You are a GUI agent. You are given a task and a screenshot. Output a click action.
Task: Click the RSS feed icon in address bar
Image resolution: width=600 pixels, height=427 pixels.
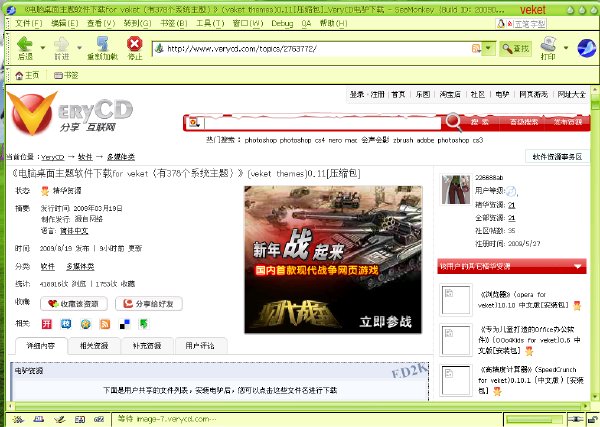coord(476,49)
